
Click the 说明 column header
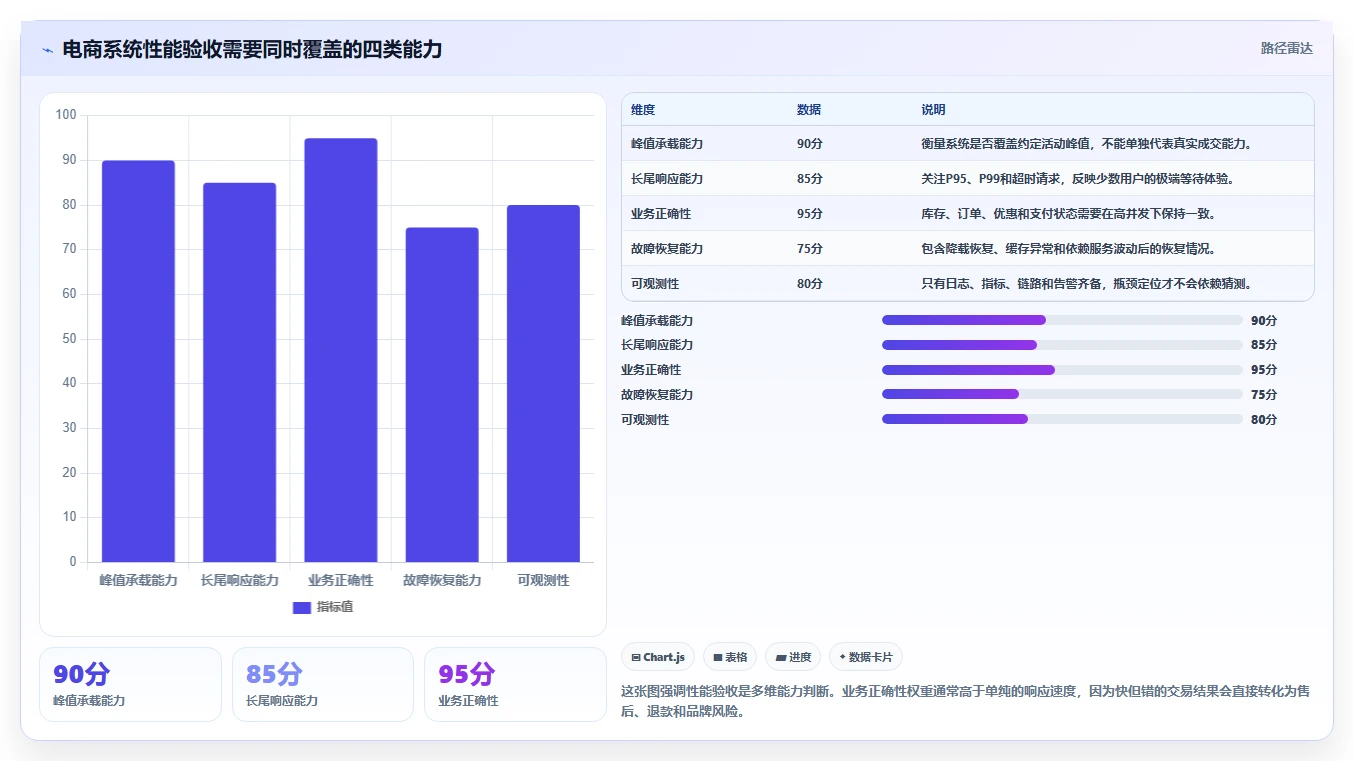pos(933,109)
